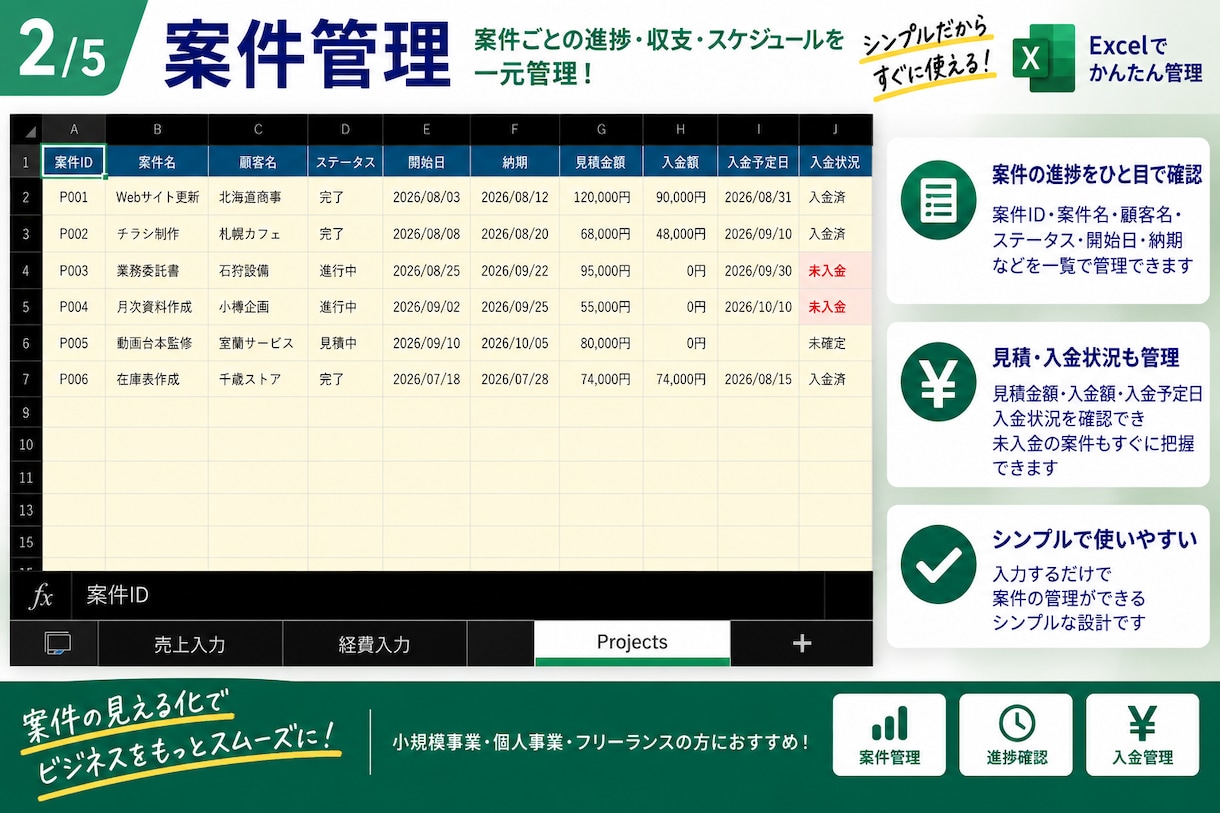Select cell 2026/08/31
1220x813 pixels.
point(758,197)
